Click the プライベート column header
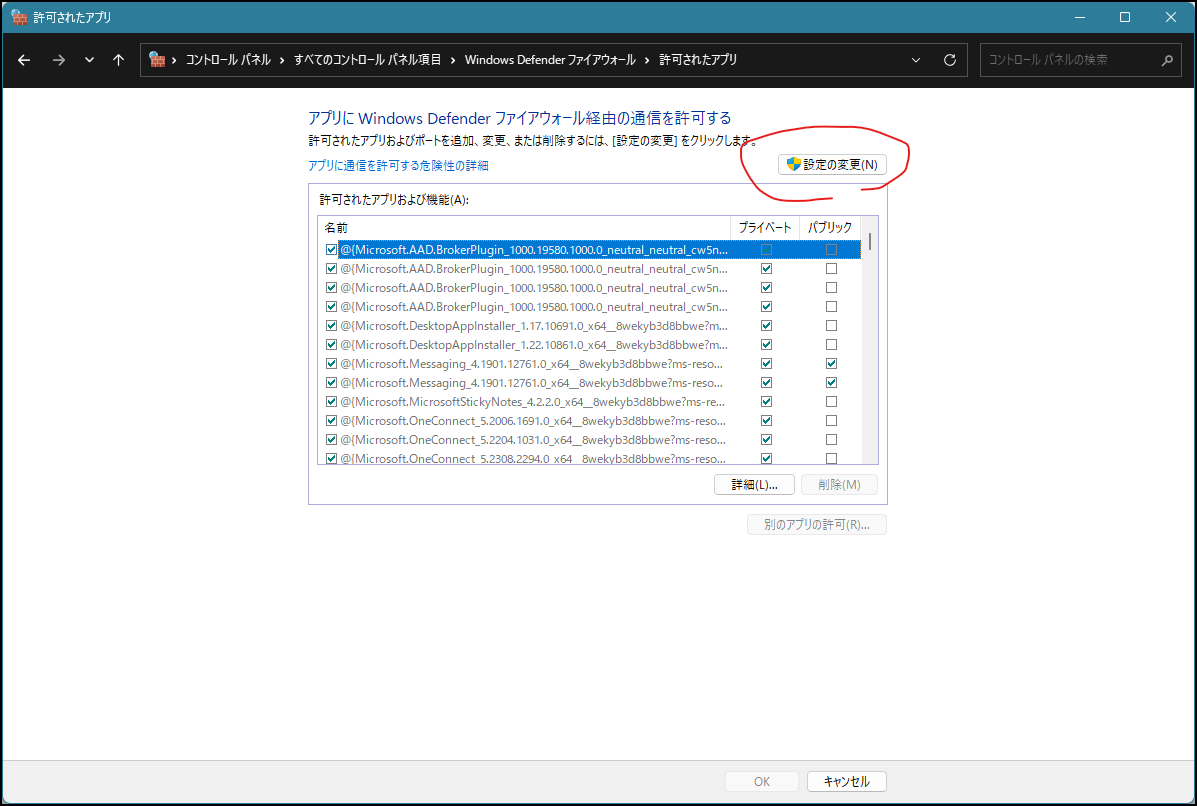Viewport: 1197px width, 806px height. [x=765, y=227]
